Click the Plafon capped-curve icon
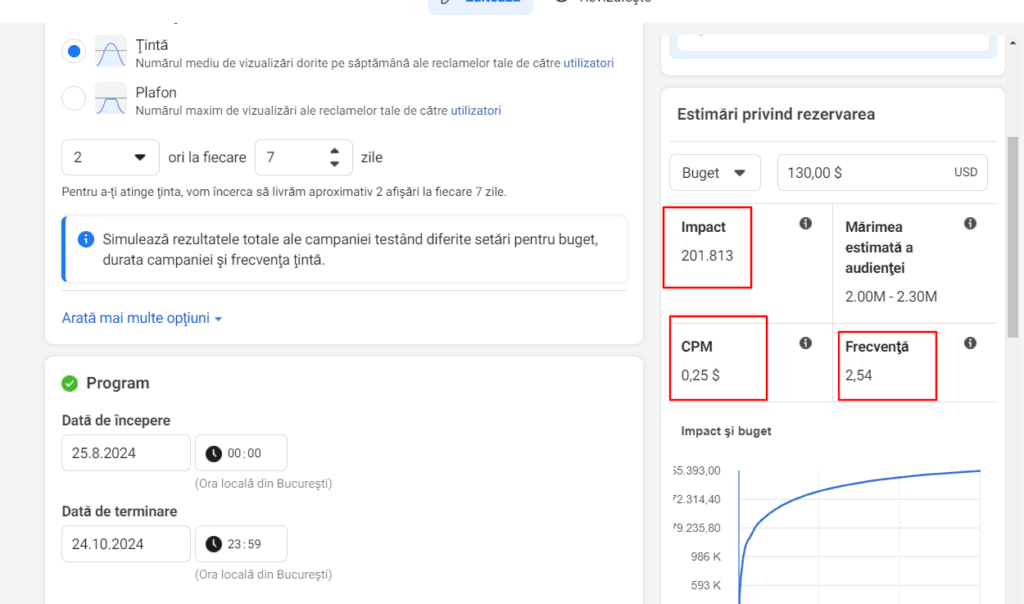The image size is (1024, 604). [110, 99]
